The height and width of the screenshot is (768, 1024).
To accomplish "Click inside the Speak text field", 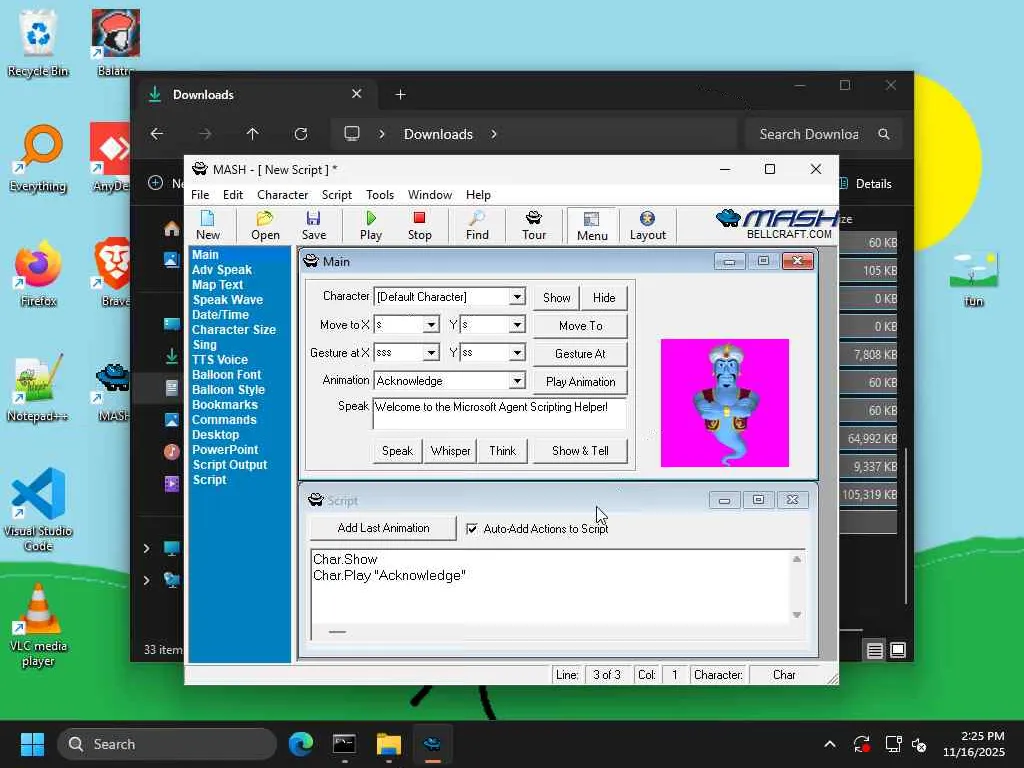I will tap(500, 413).
